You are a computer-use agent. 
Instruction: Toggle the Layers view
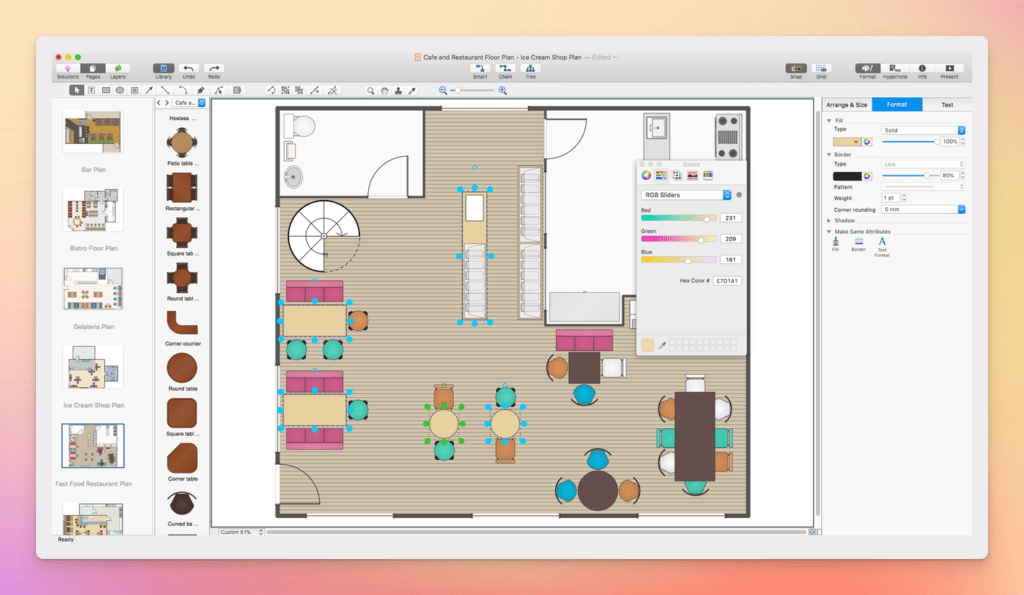[x=117, y=67]
